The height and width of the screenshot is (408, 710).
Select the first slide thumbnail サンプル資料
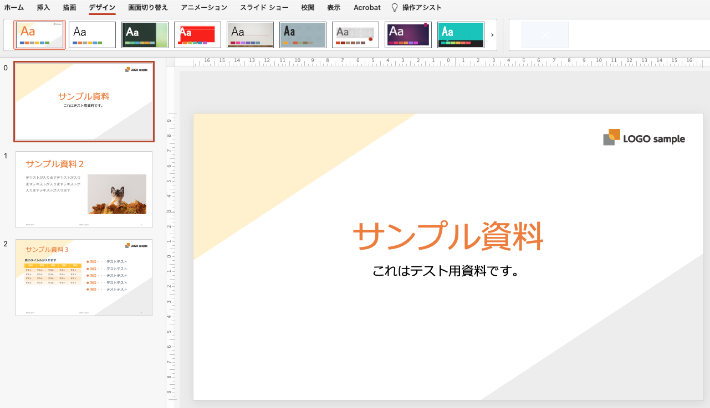click(84, 101)
